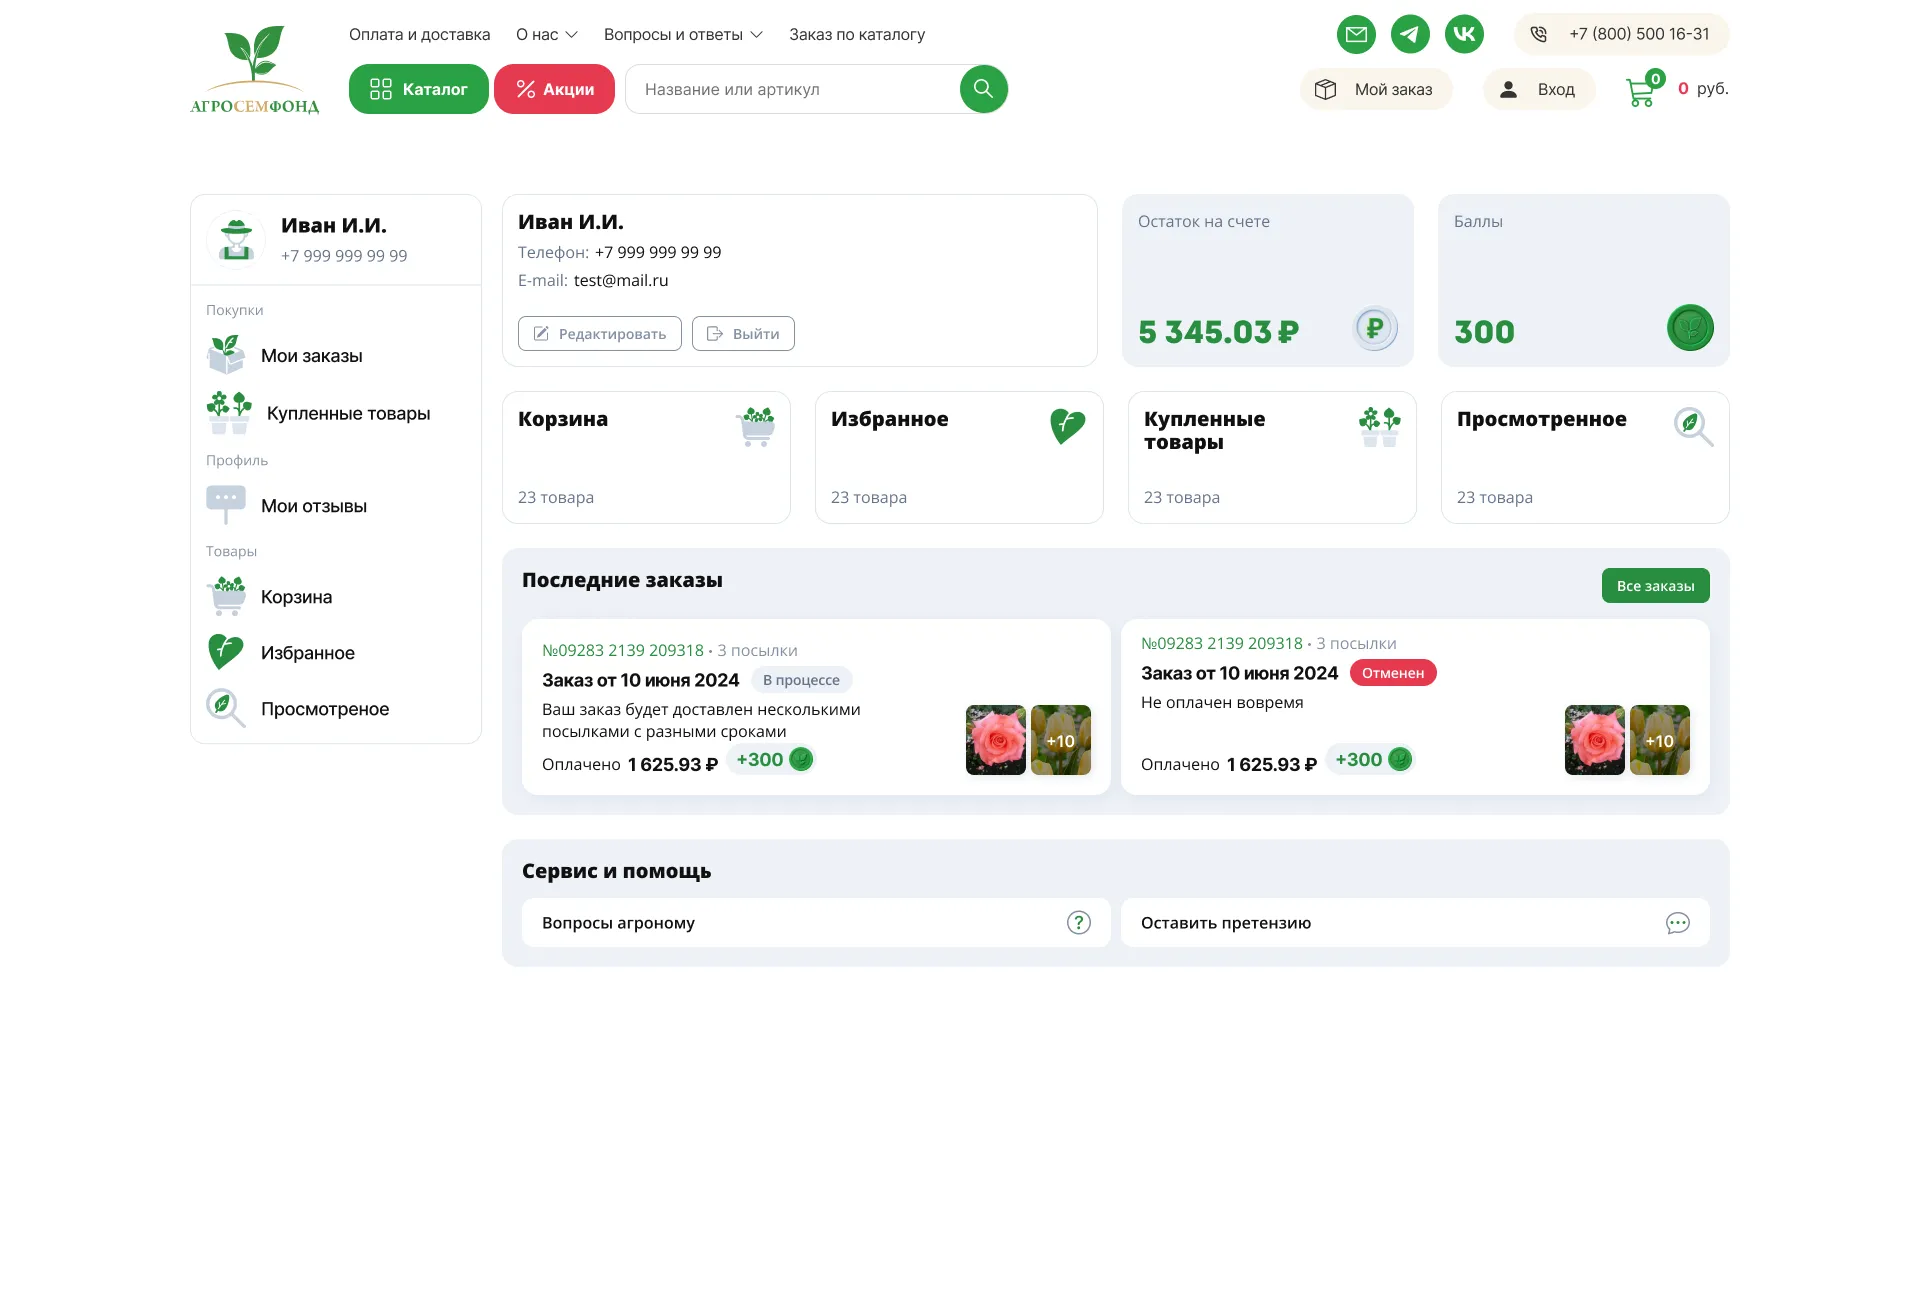Click the green leaf points icon

click(x=1690, y=328)
